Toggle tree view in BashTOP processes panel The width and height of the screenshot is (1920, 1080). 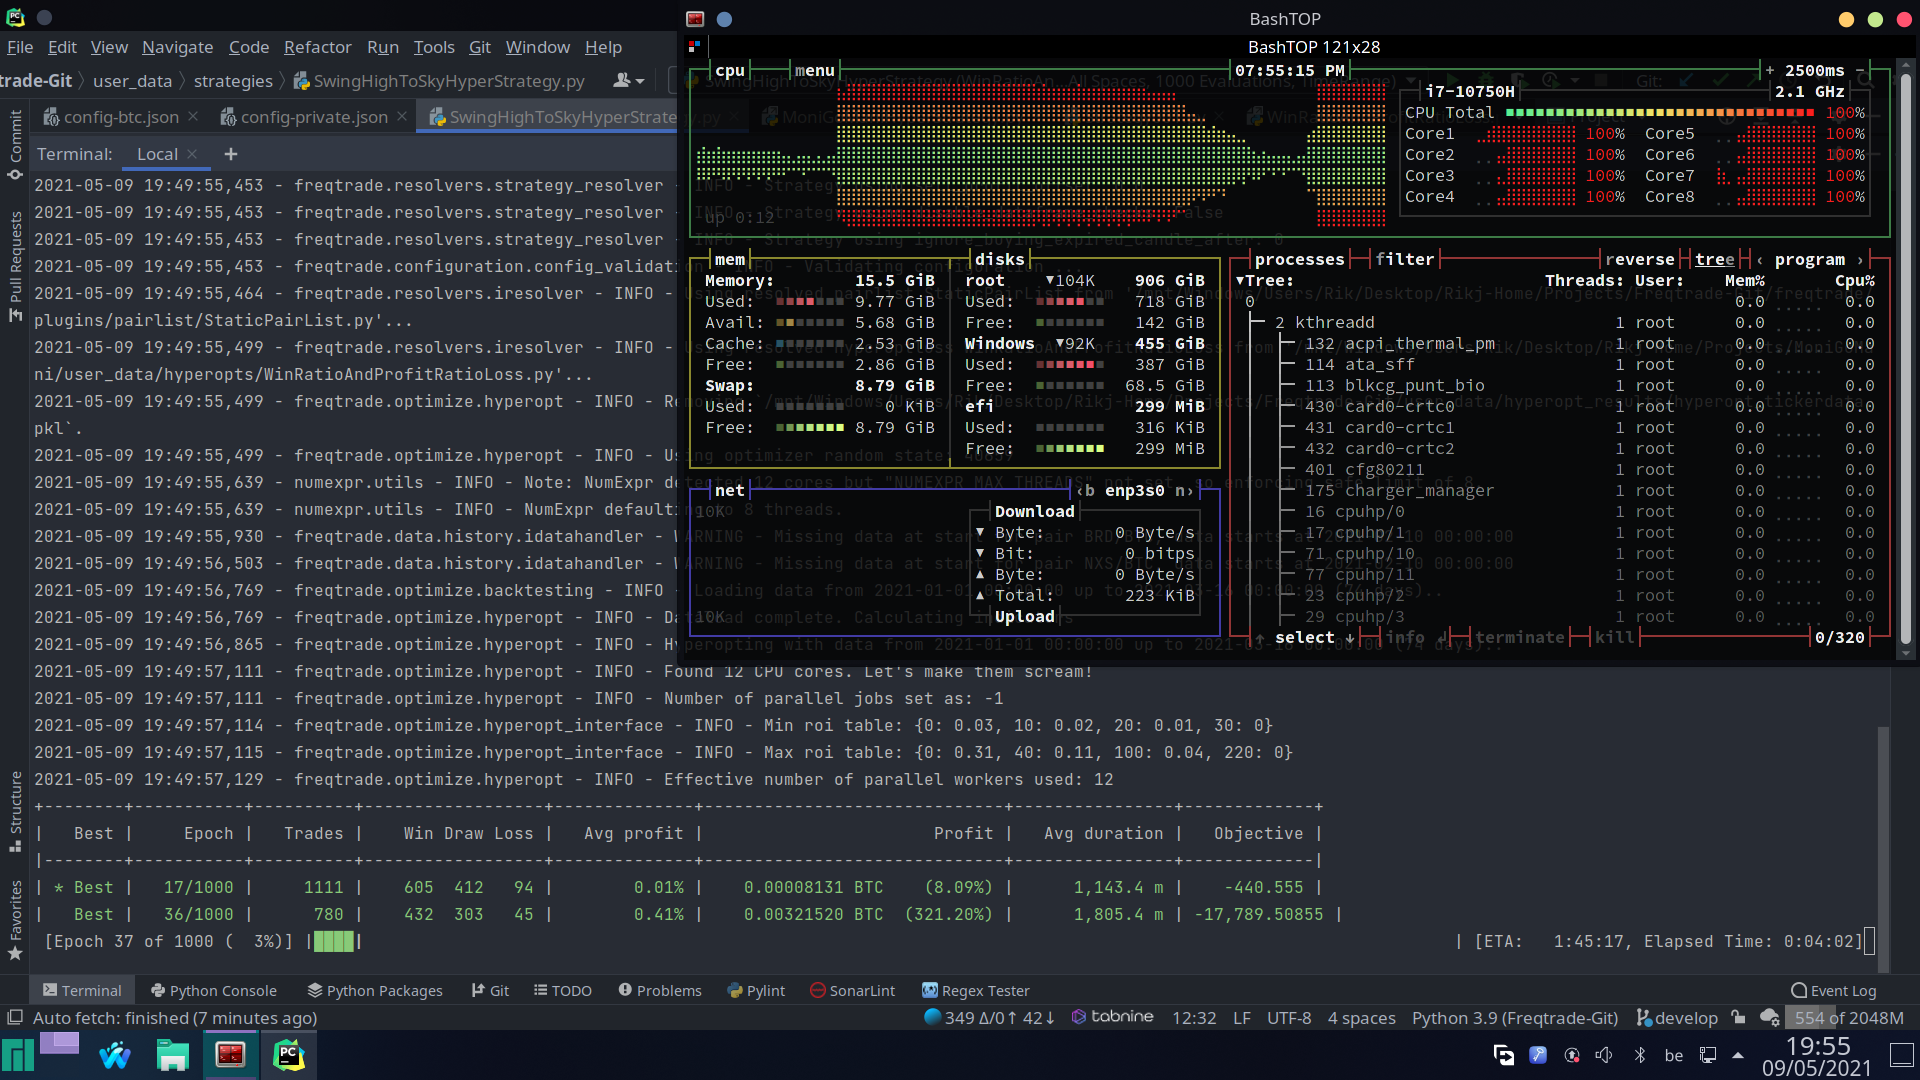point(1714,259)
